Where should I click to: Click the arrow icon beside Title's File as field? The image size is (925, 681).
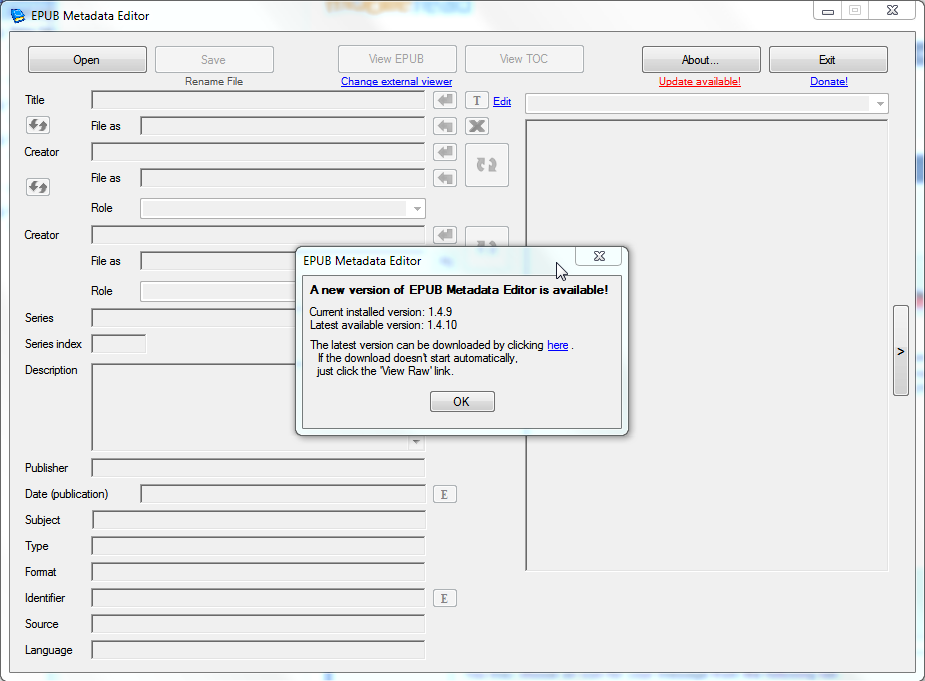(445, 126)
